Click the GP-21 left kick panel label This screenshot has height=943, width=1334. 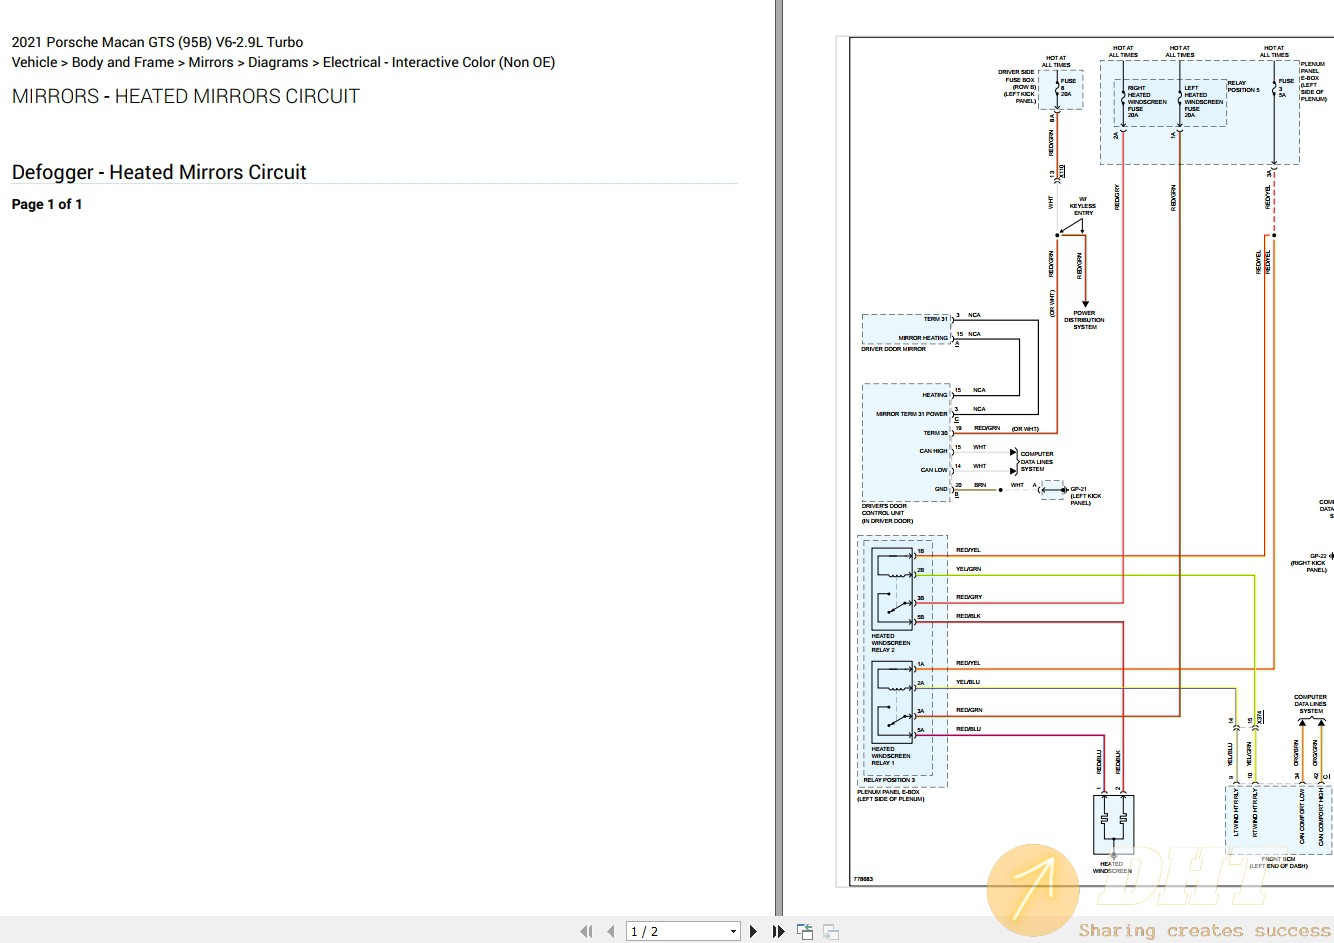[x=1085, y=496]
